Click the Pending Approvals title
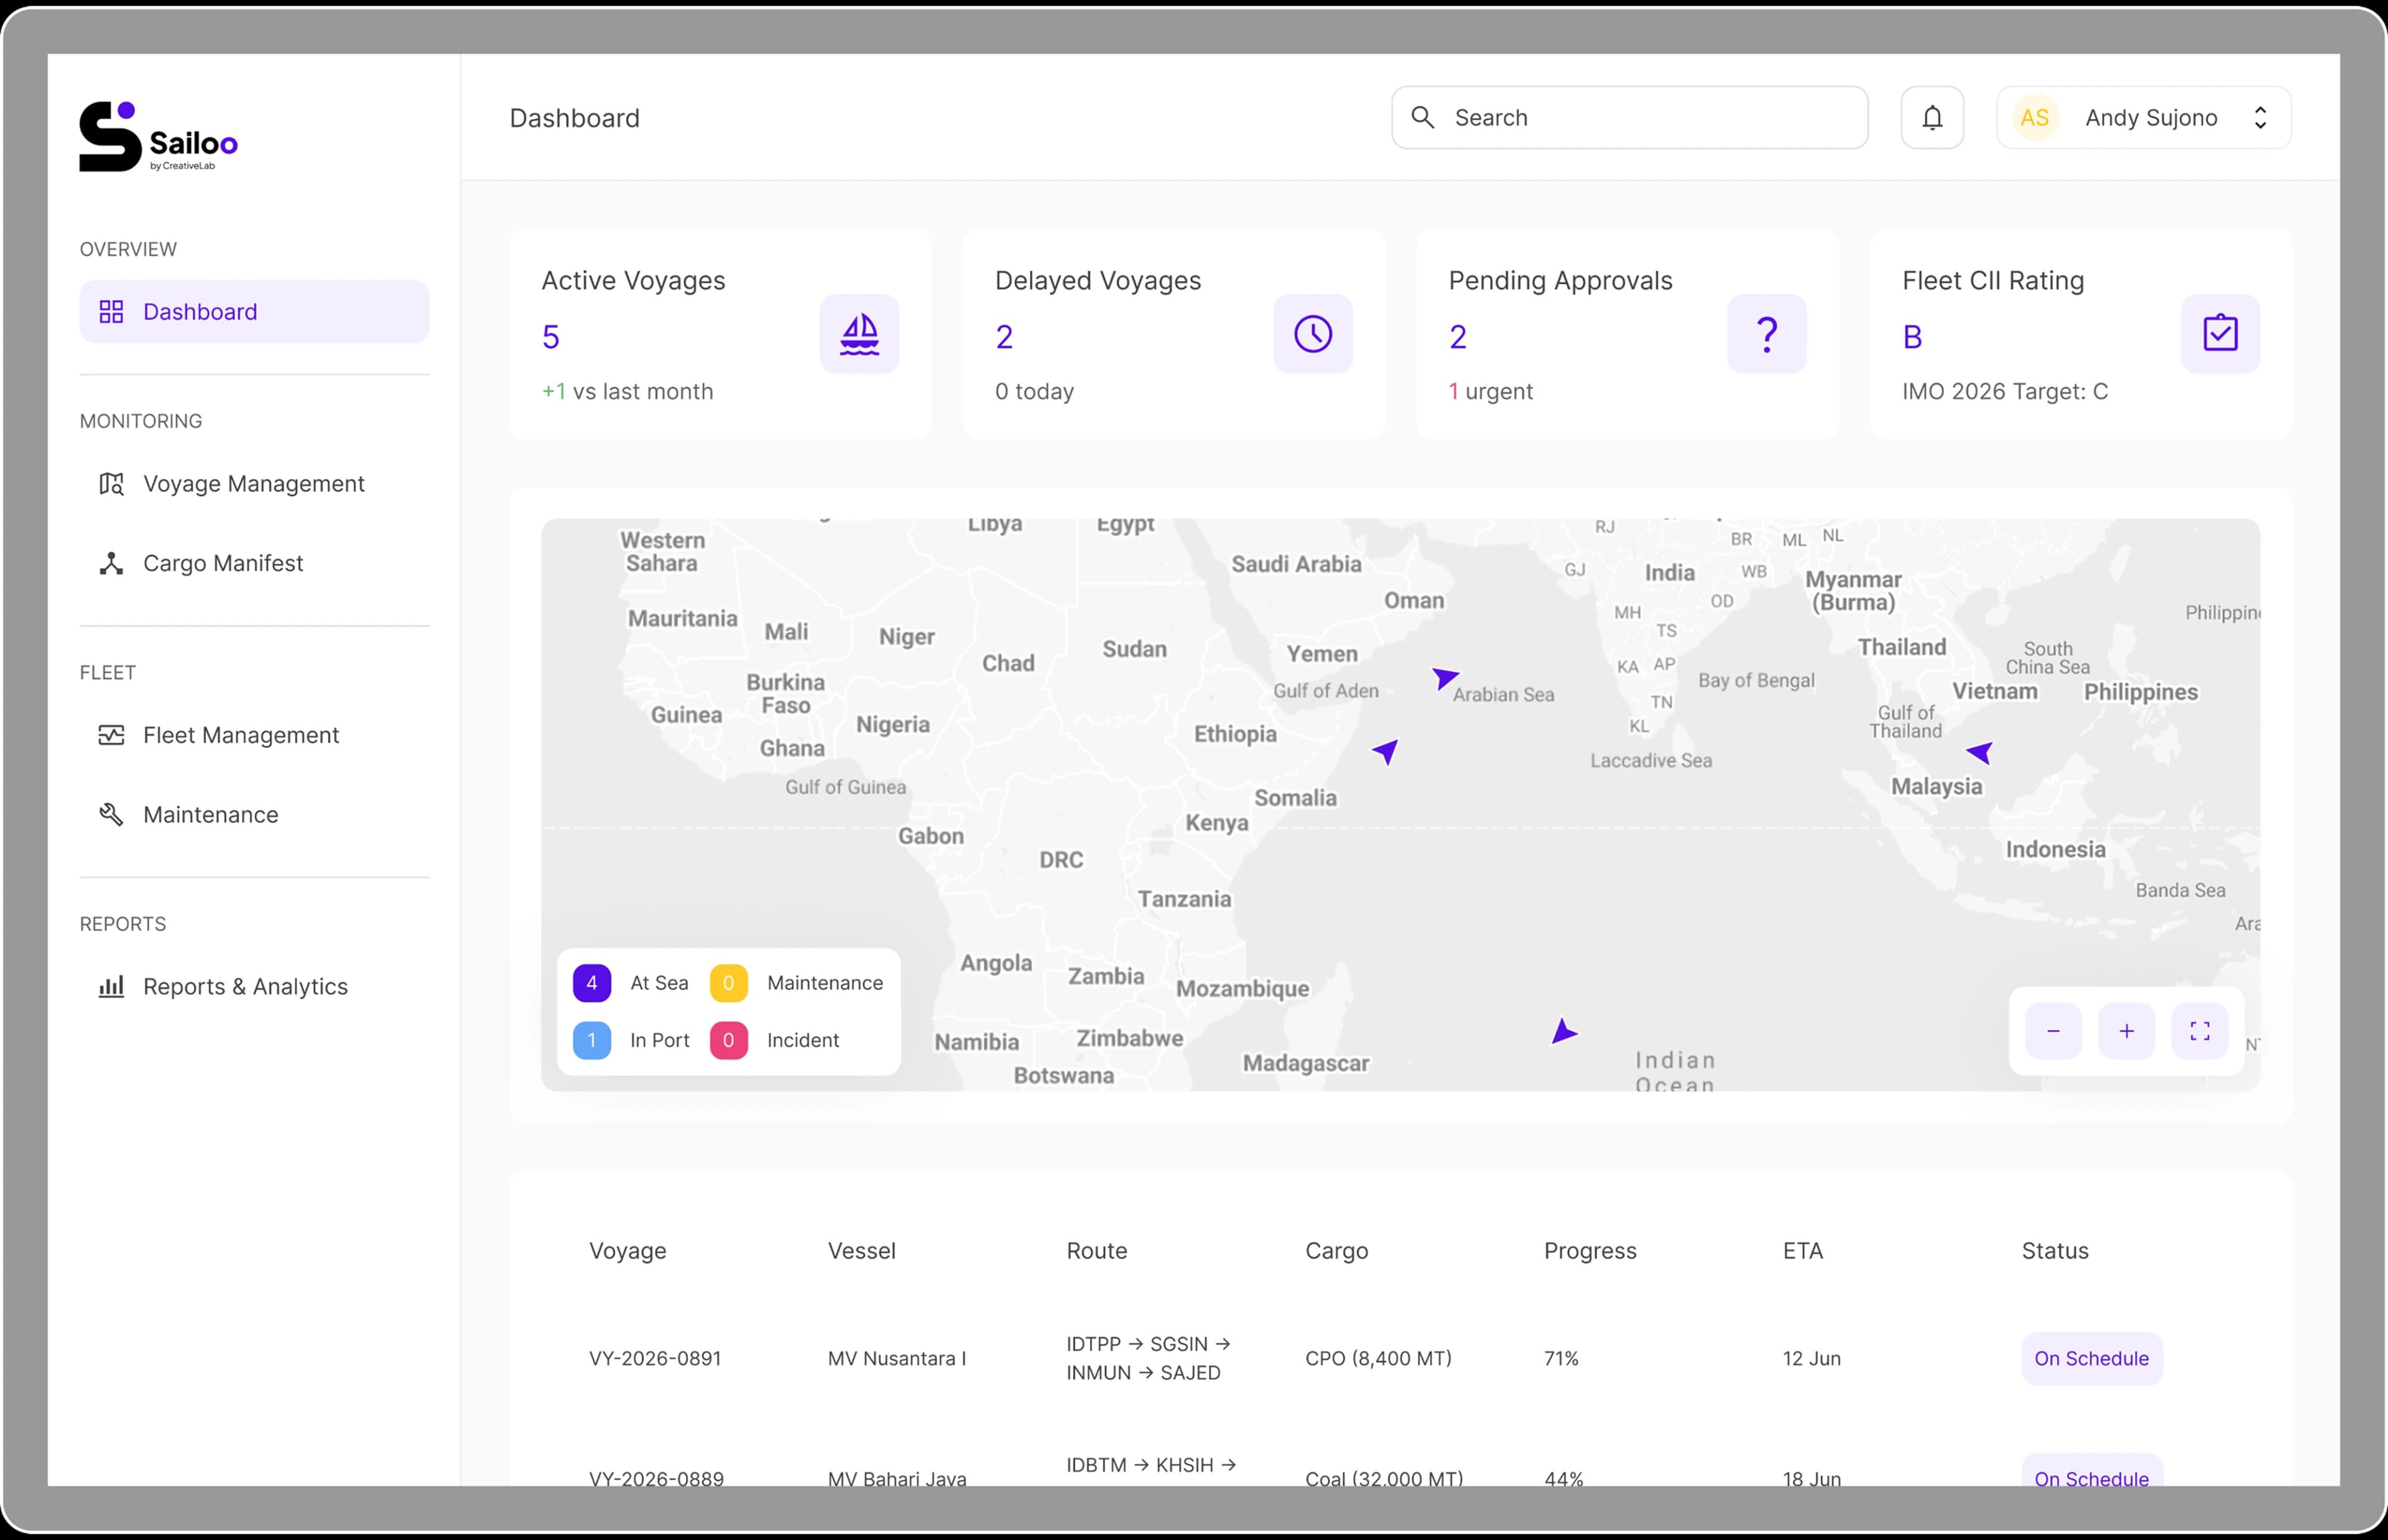The height and width of the screenshot is (1540, 2388). click(x=1560, y=281)
